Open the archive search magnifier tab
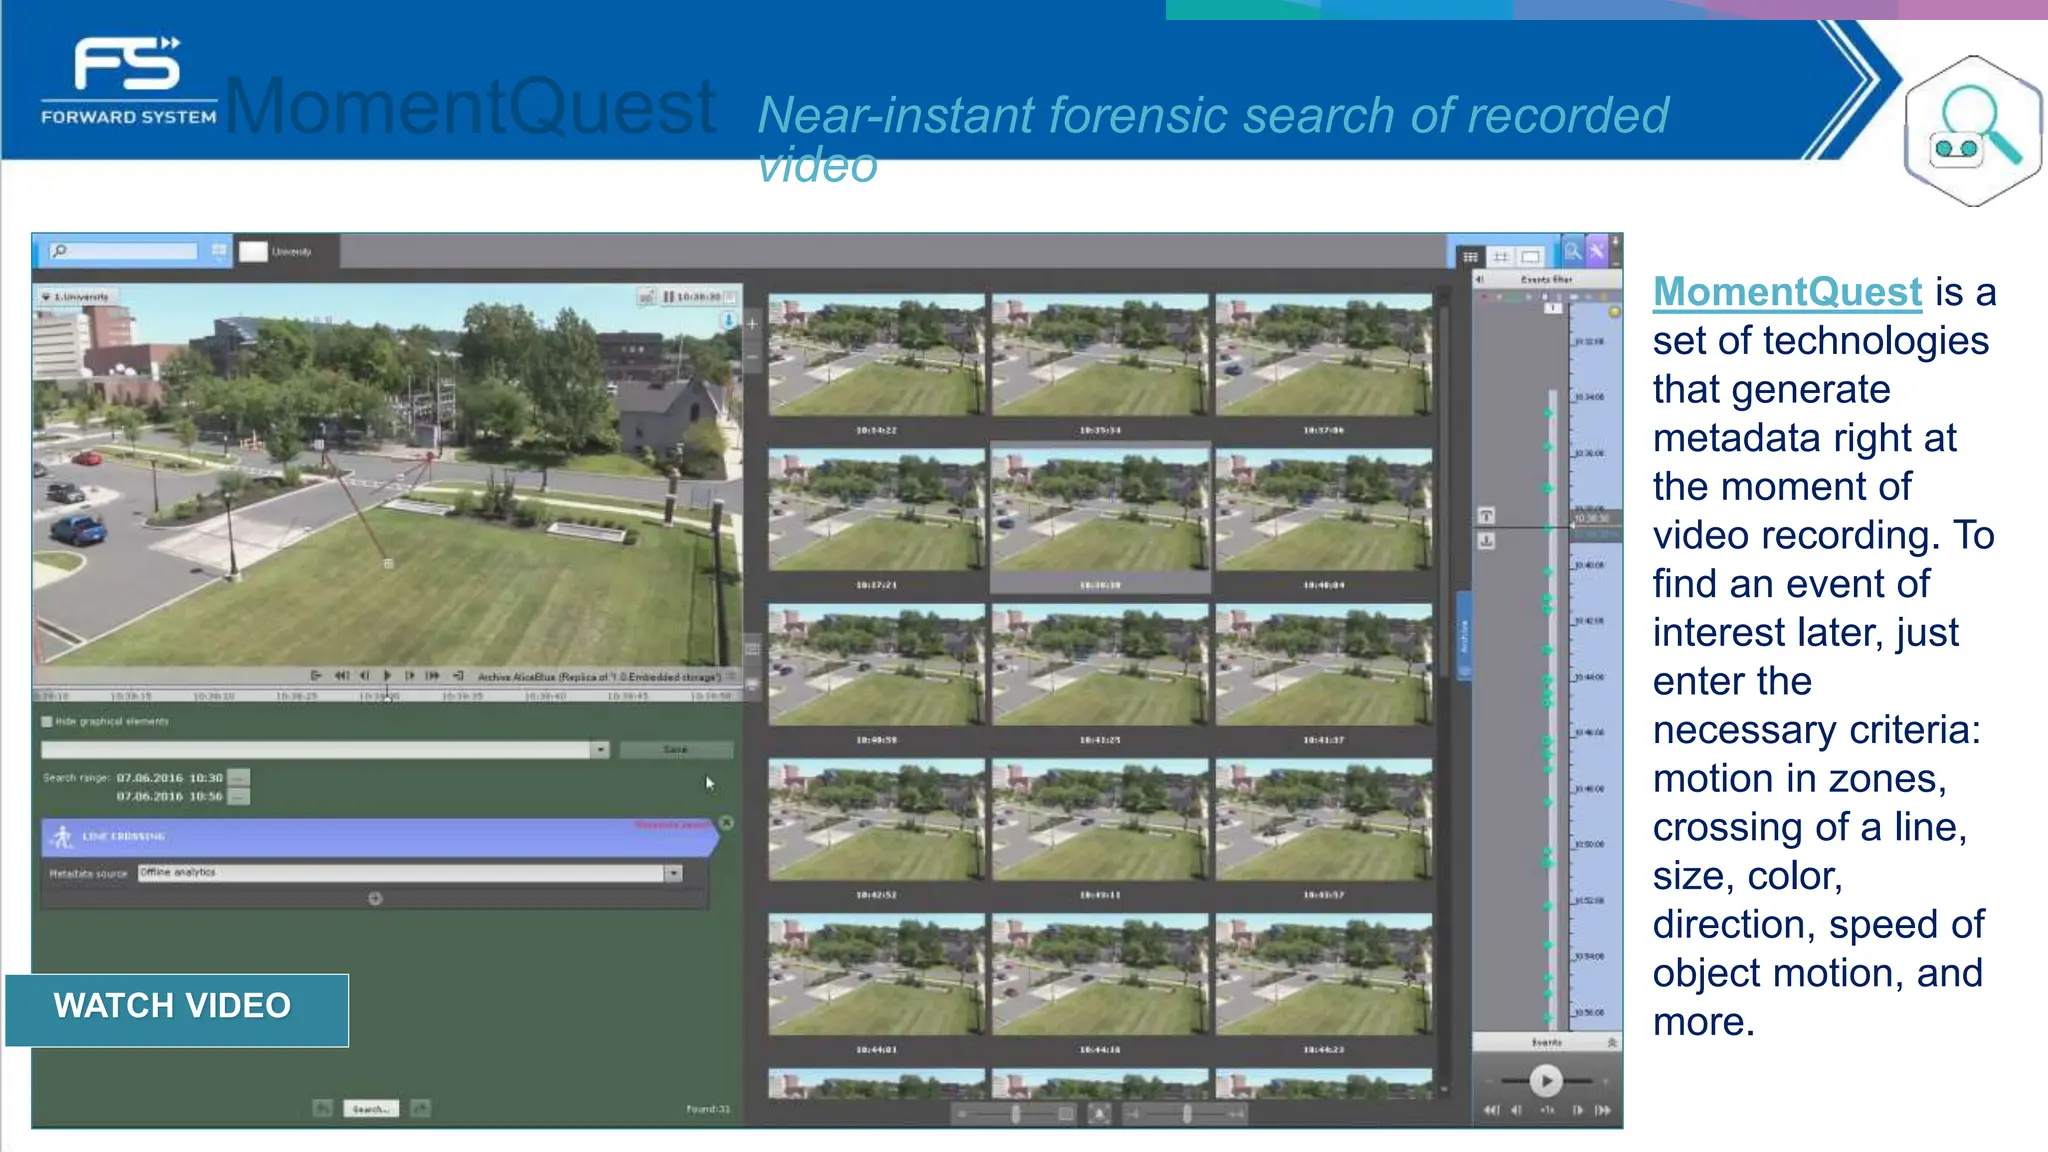The height and width of the screenshot is (1152, 2048). 1573,250
